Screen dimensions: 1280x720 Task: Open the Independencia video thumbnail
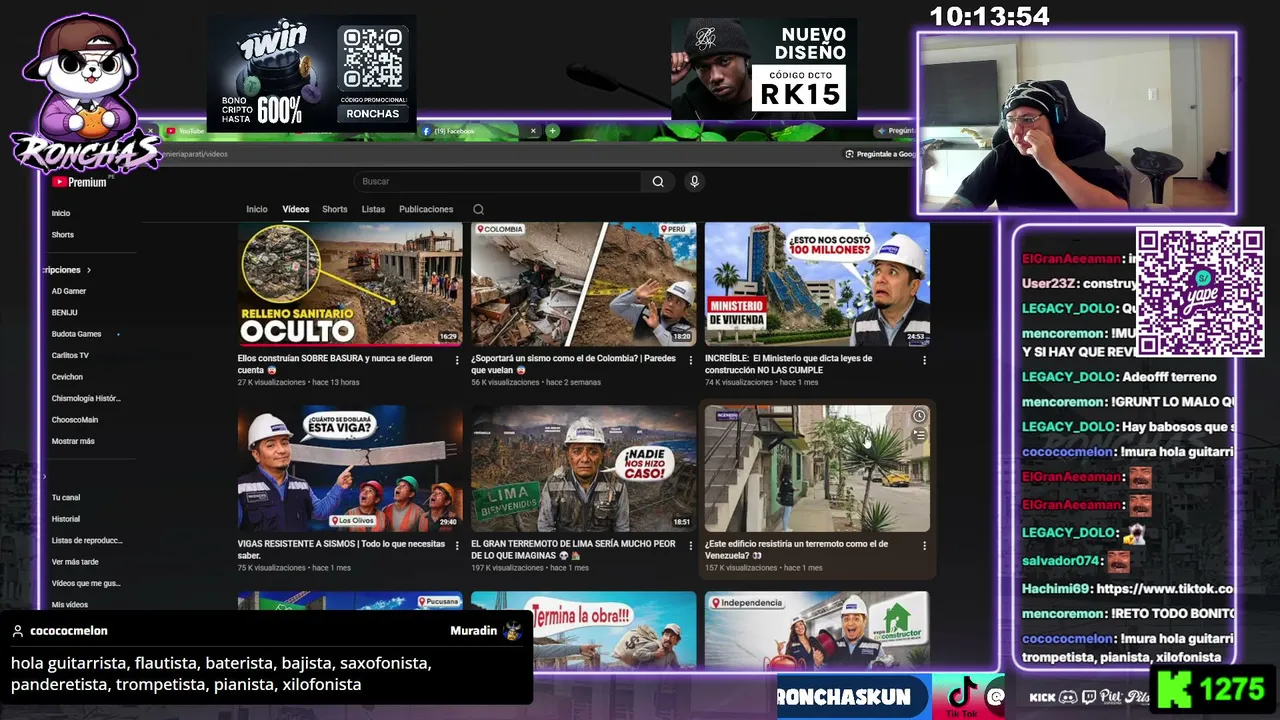tap(817, 629)
